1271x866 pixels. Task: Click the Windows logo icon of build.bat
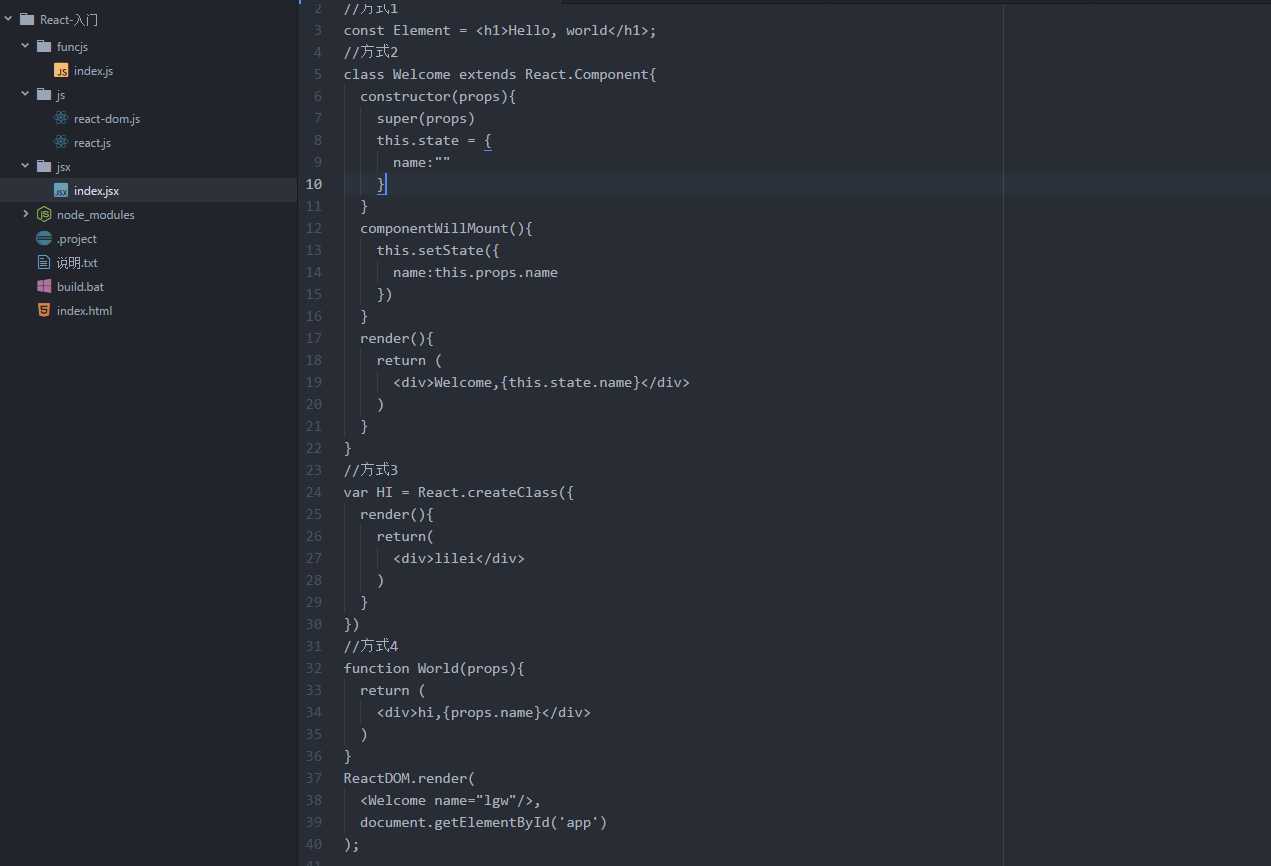tap(44, 286)
